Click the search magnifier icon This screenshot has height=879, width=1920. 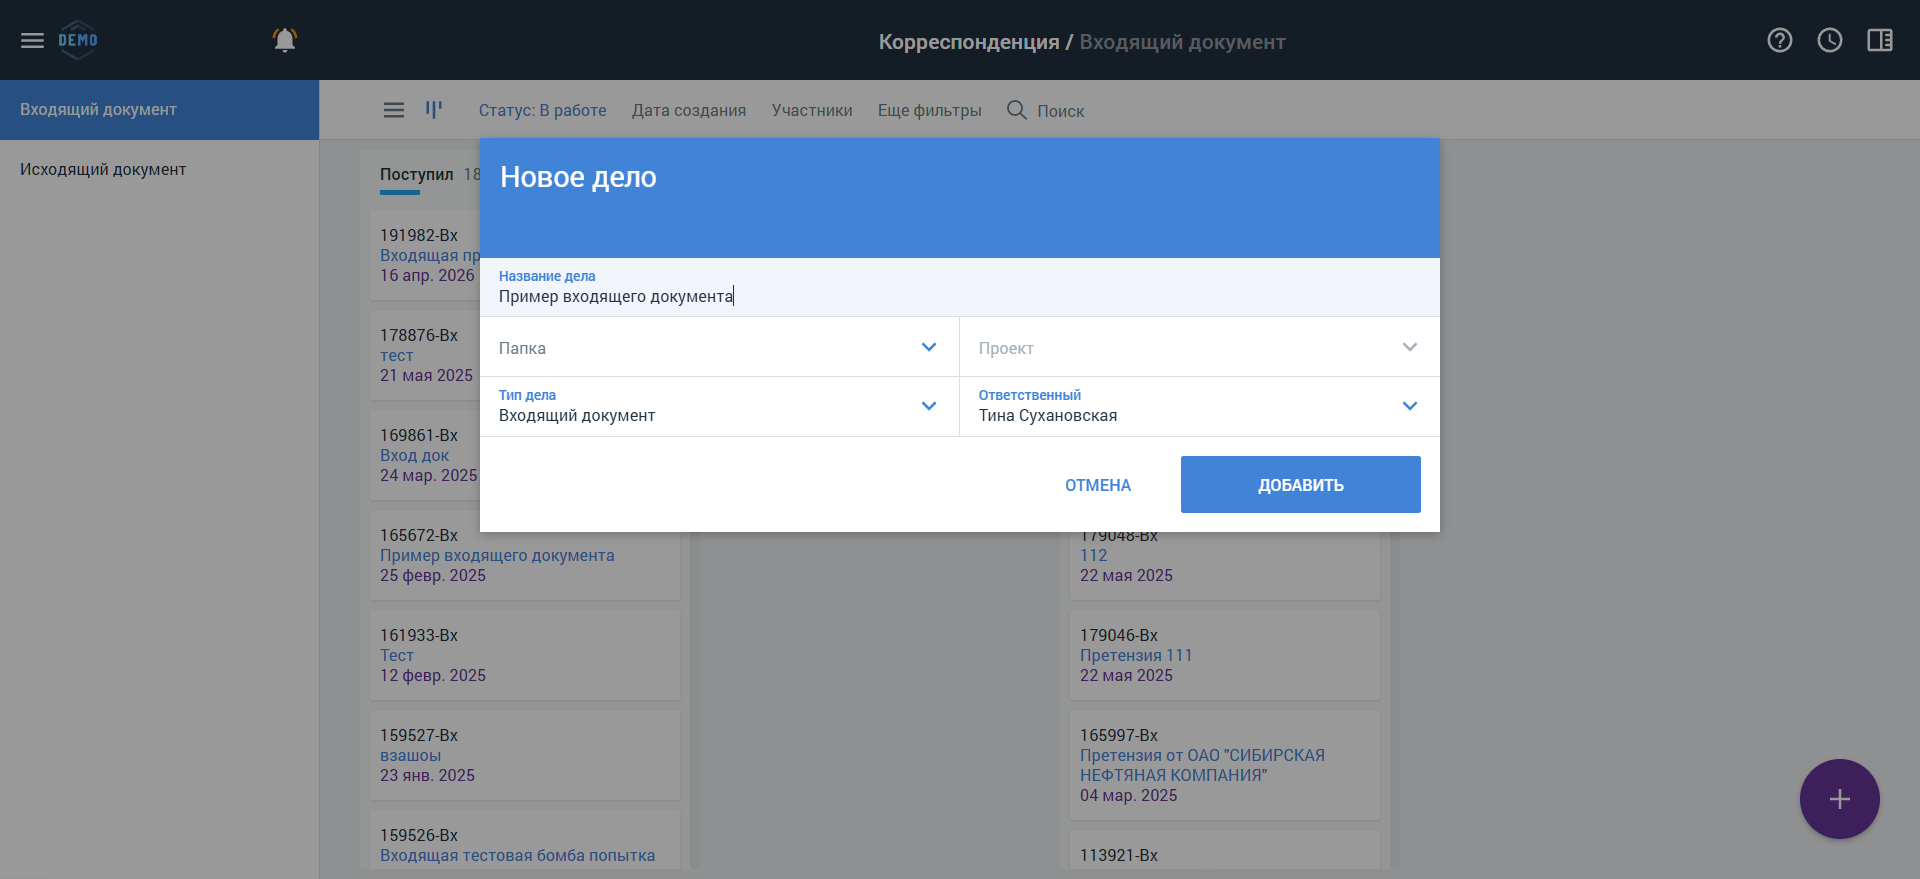pyautogui.click(x=1017, y=110)
